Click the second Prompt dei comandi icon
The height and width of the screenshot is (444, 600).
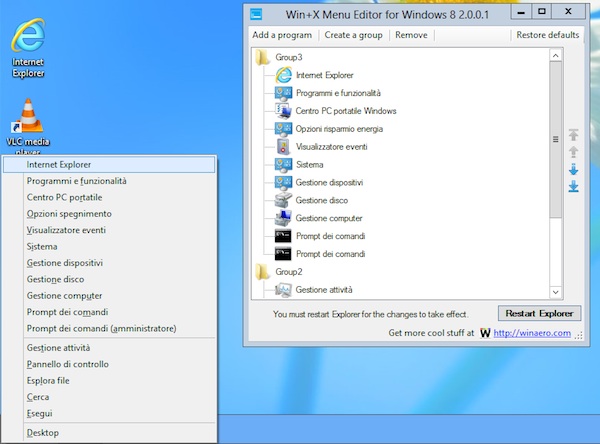(x=283, y=254)
